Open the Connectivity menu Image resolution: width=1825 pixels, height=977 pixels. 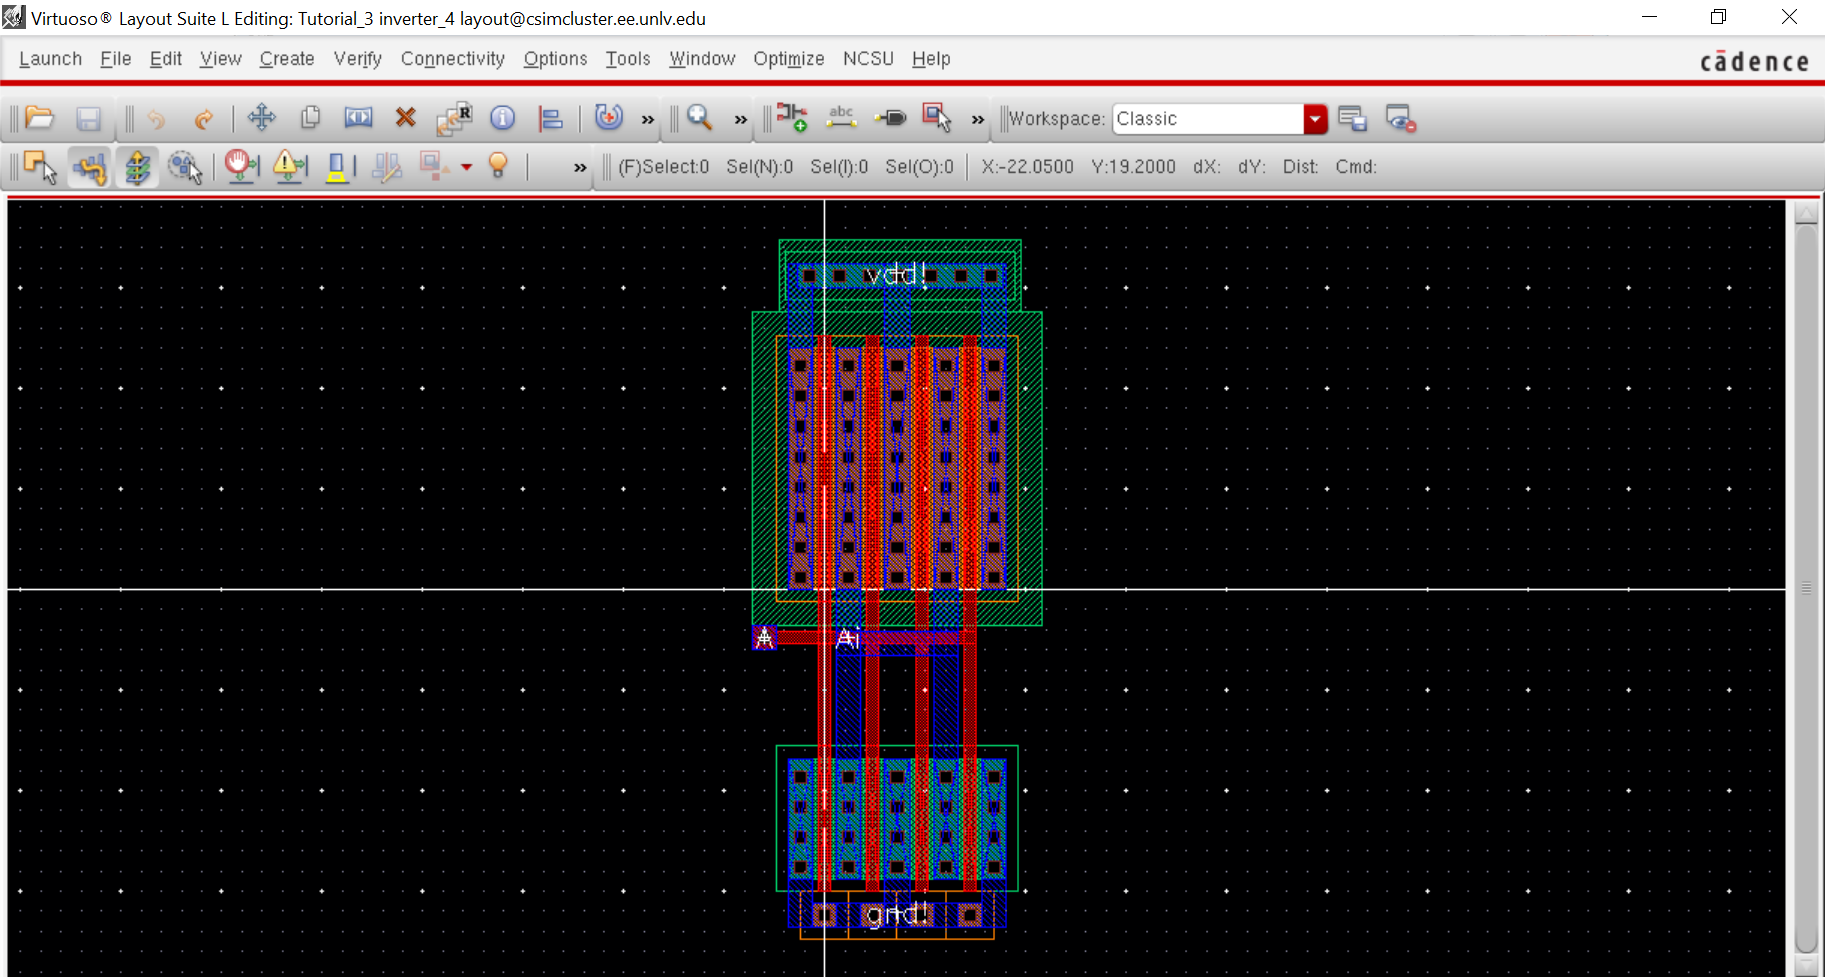click(x=452, y=59)
